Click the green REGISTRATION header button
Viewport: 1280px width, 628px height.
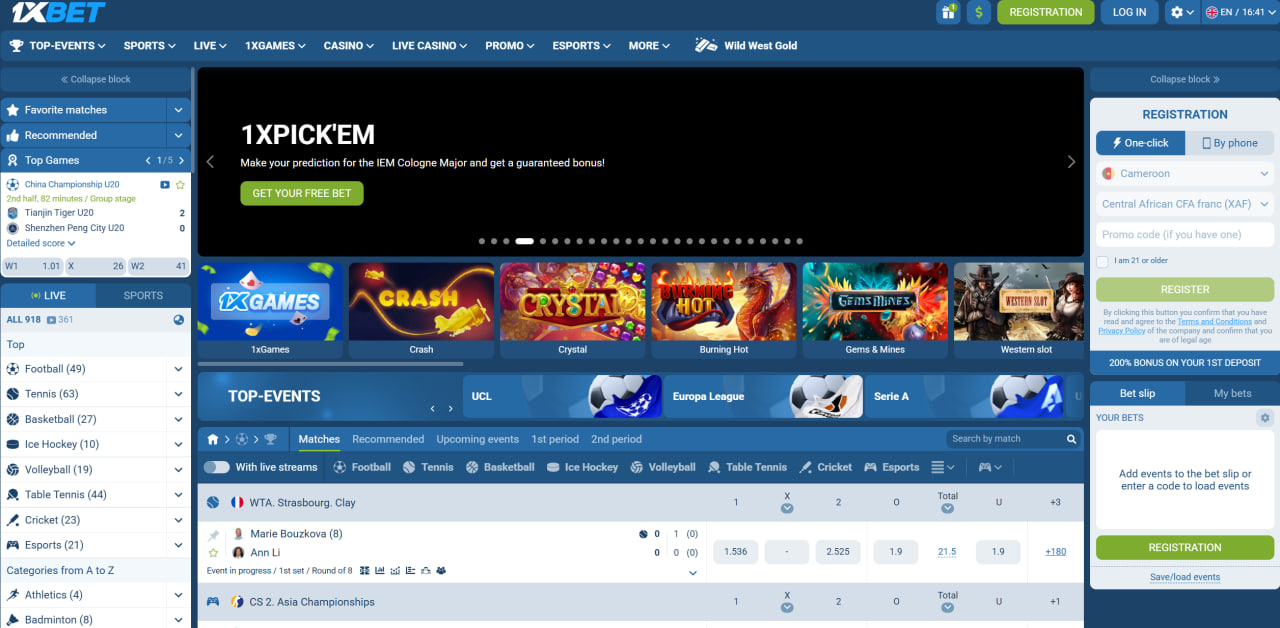[x=1045, y=12]
